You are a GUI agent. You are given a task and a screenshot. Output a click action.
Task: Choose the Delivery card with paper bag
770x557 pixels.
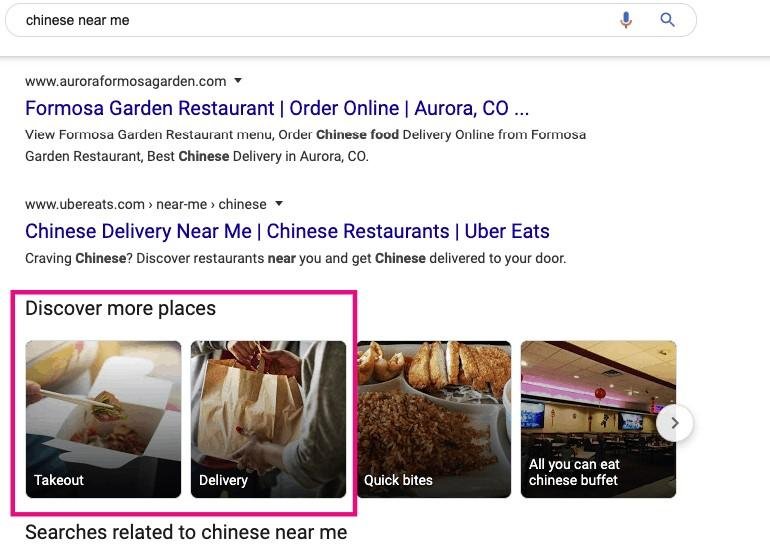coord(268,419)
